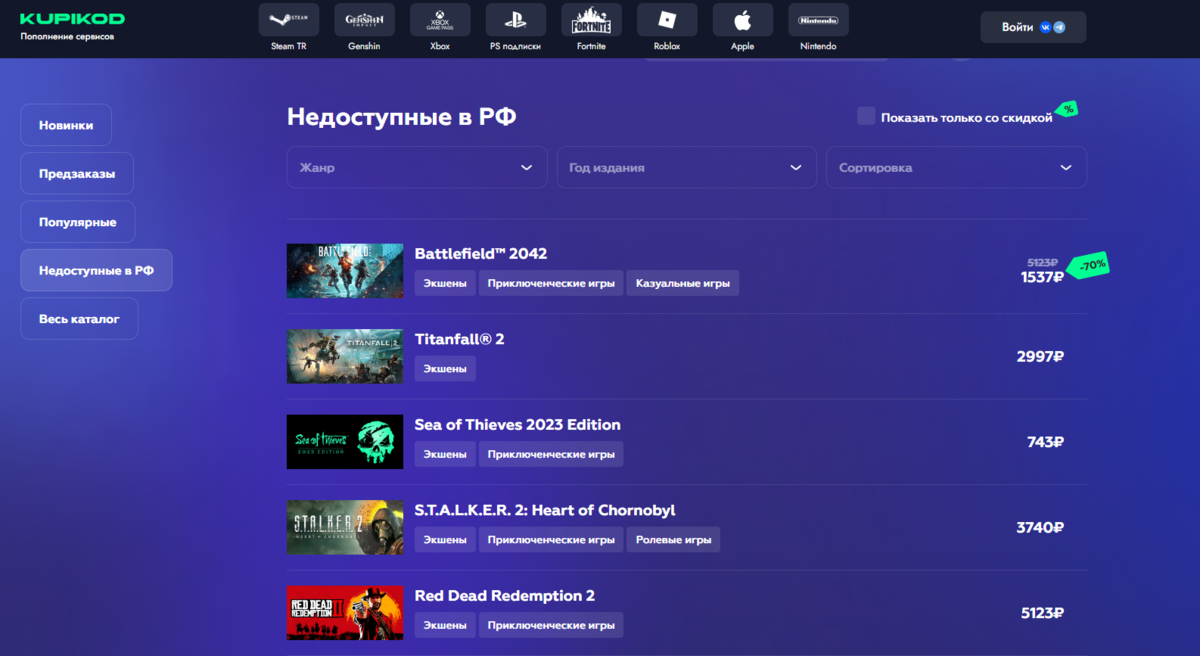Open the Весь каталог catalog page

tap(79, 318)
